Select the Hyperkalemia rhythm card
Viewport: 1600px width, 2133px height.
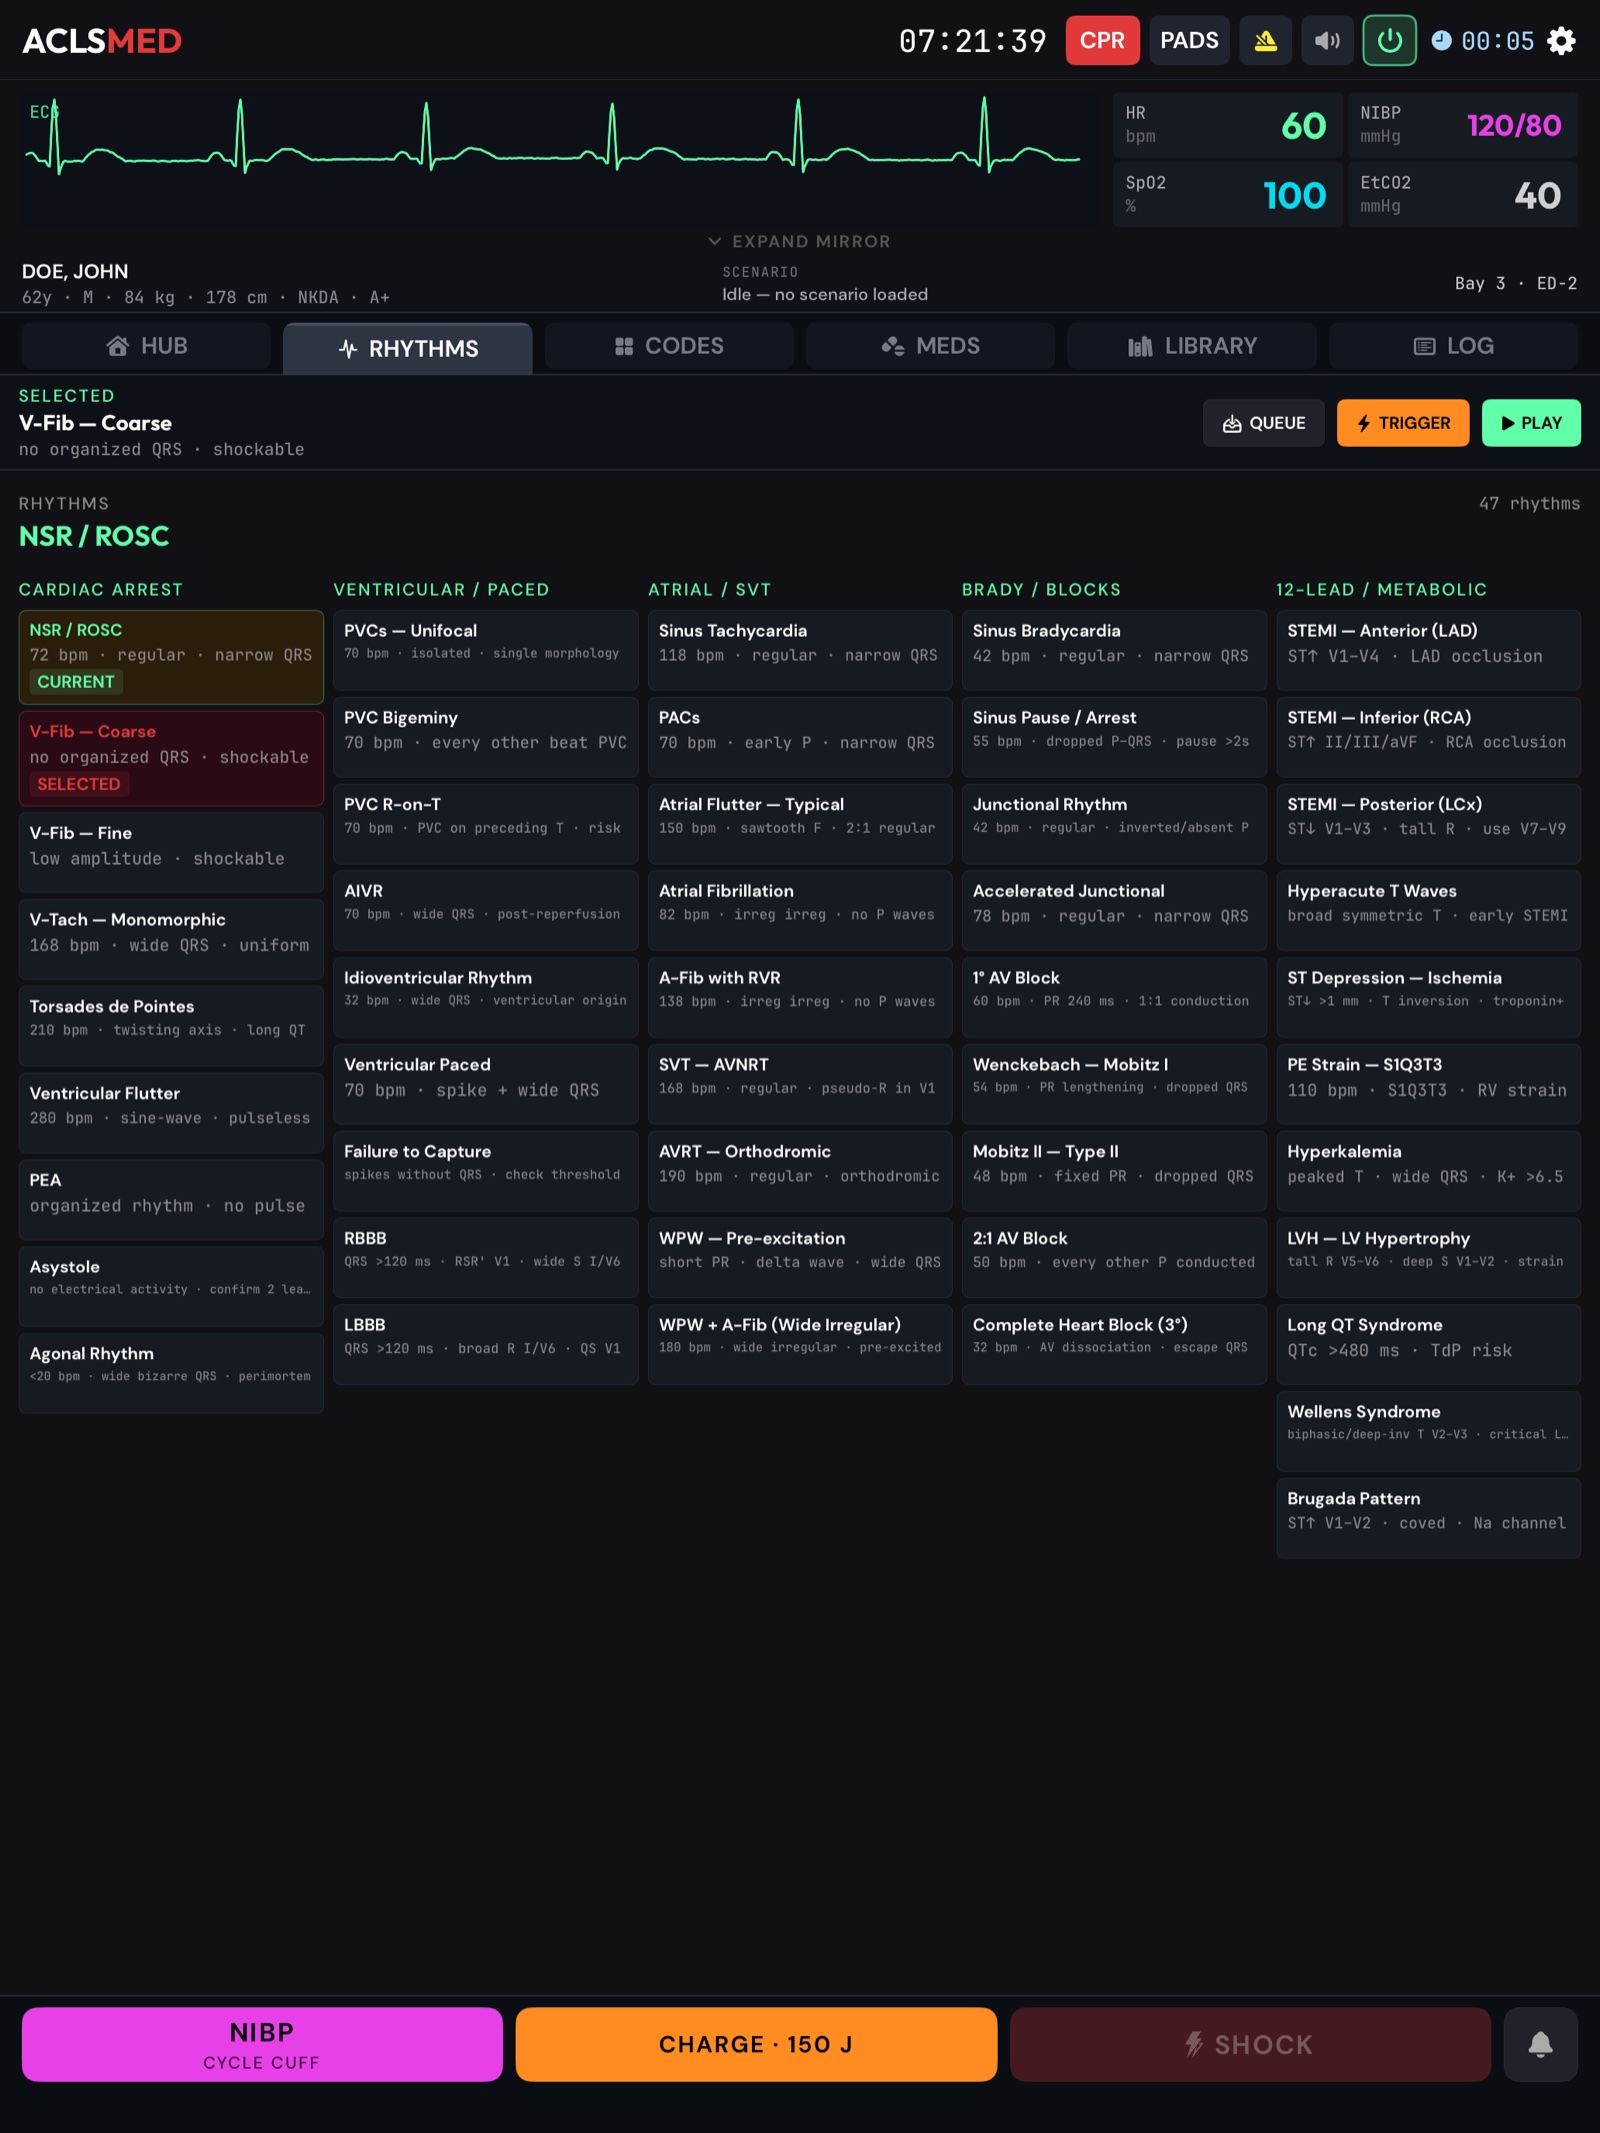1429,1171
